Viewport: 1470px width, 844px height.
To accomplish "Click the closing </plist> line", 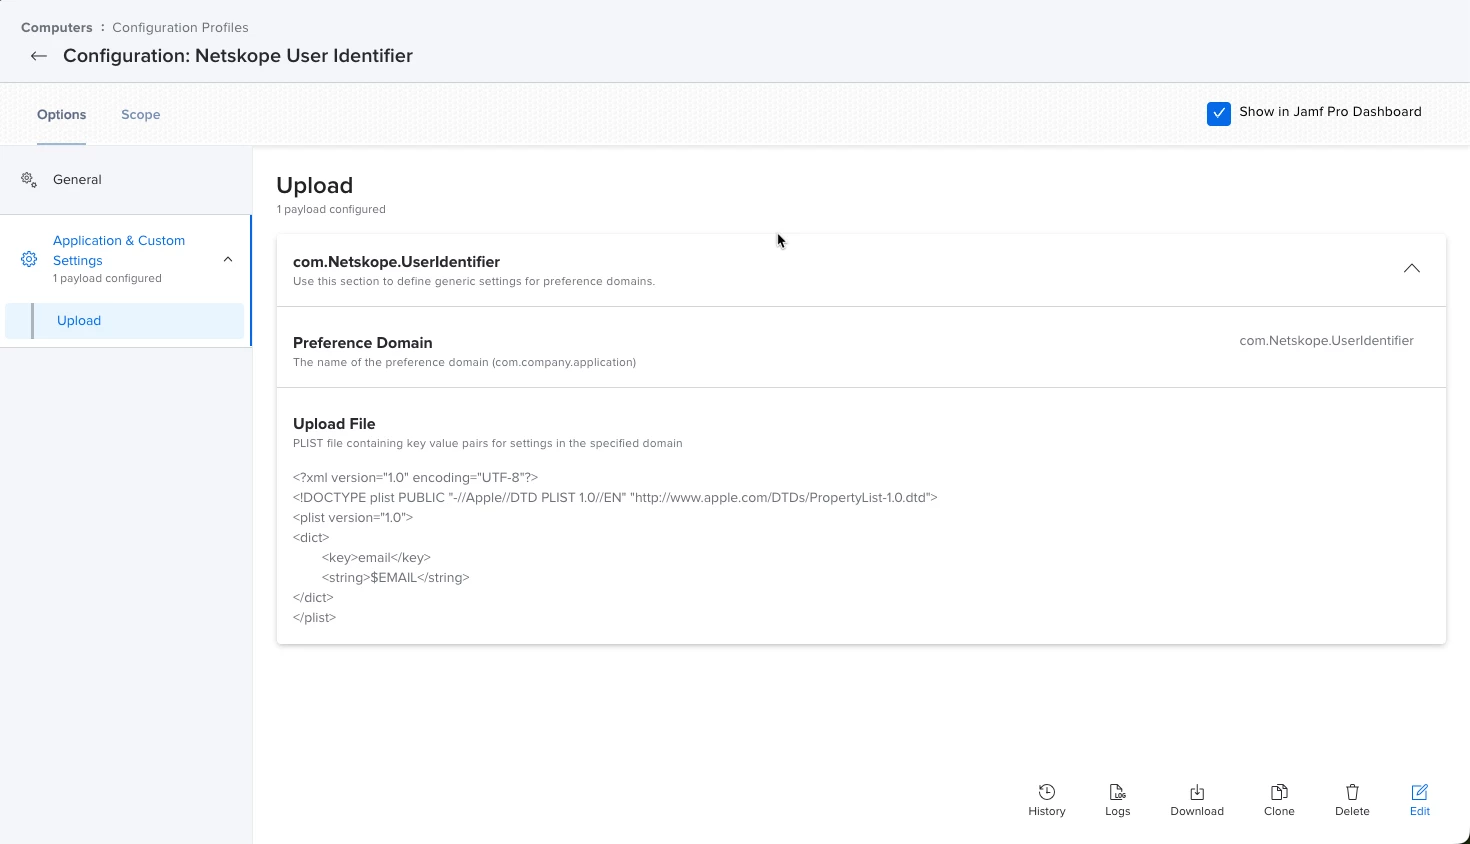I will 314,618.
